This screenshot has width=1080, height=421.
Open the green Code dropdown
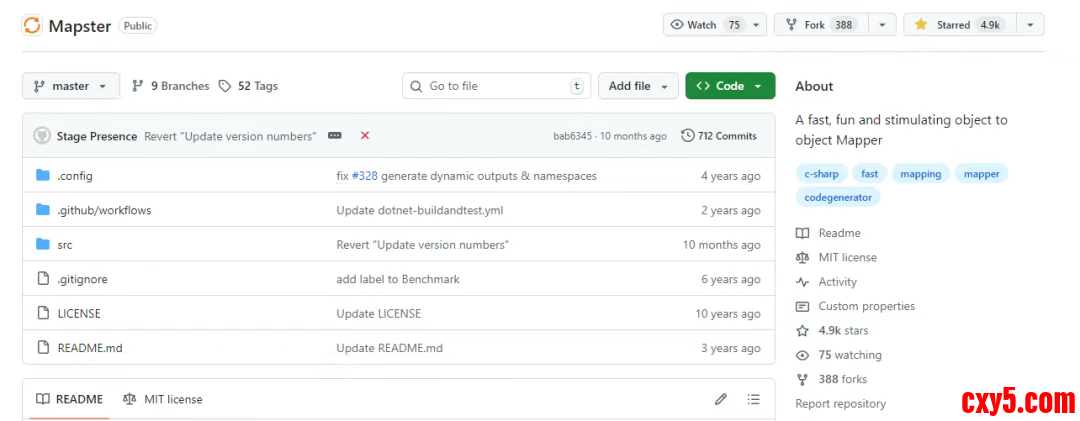(730, 86)
